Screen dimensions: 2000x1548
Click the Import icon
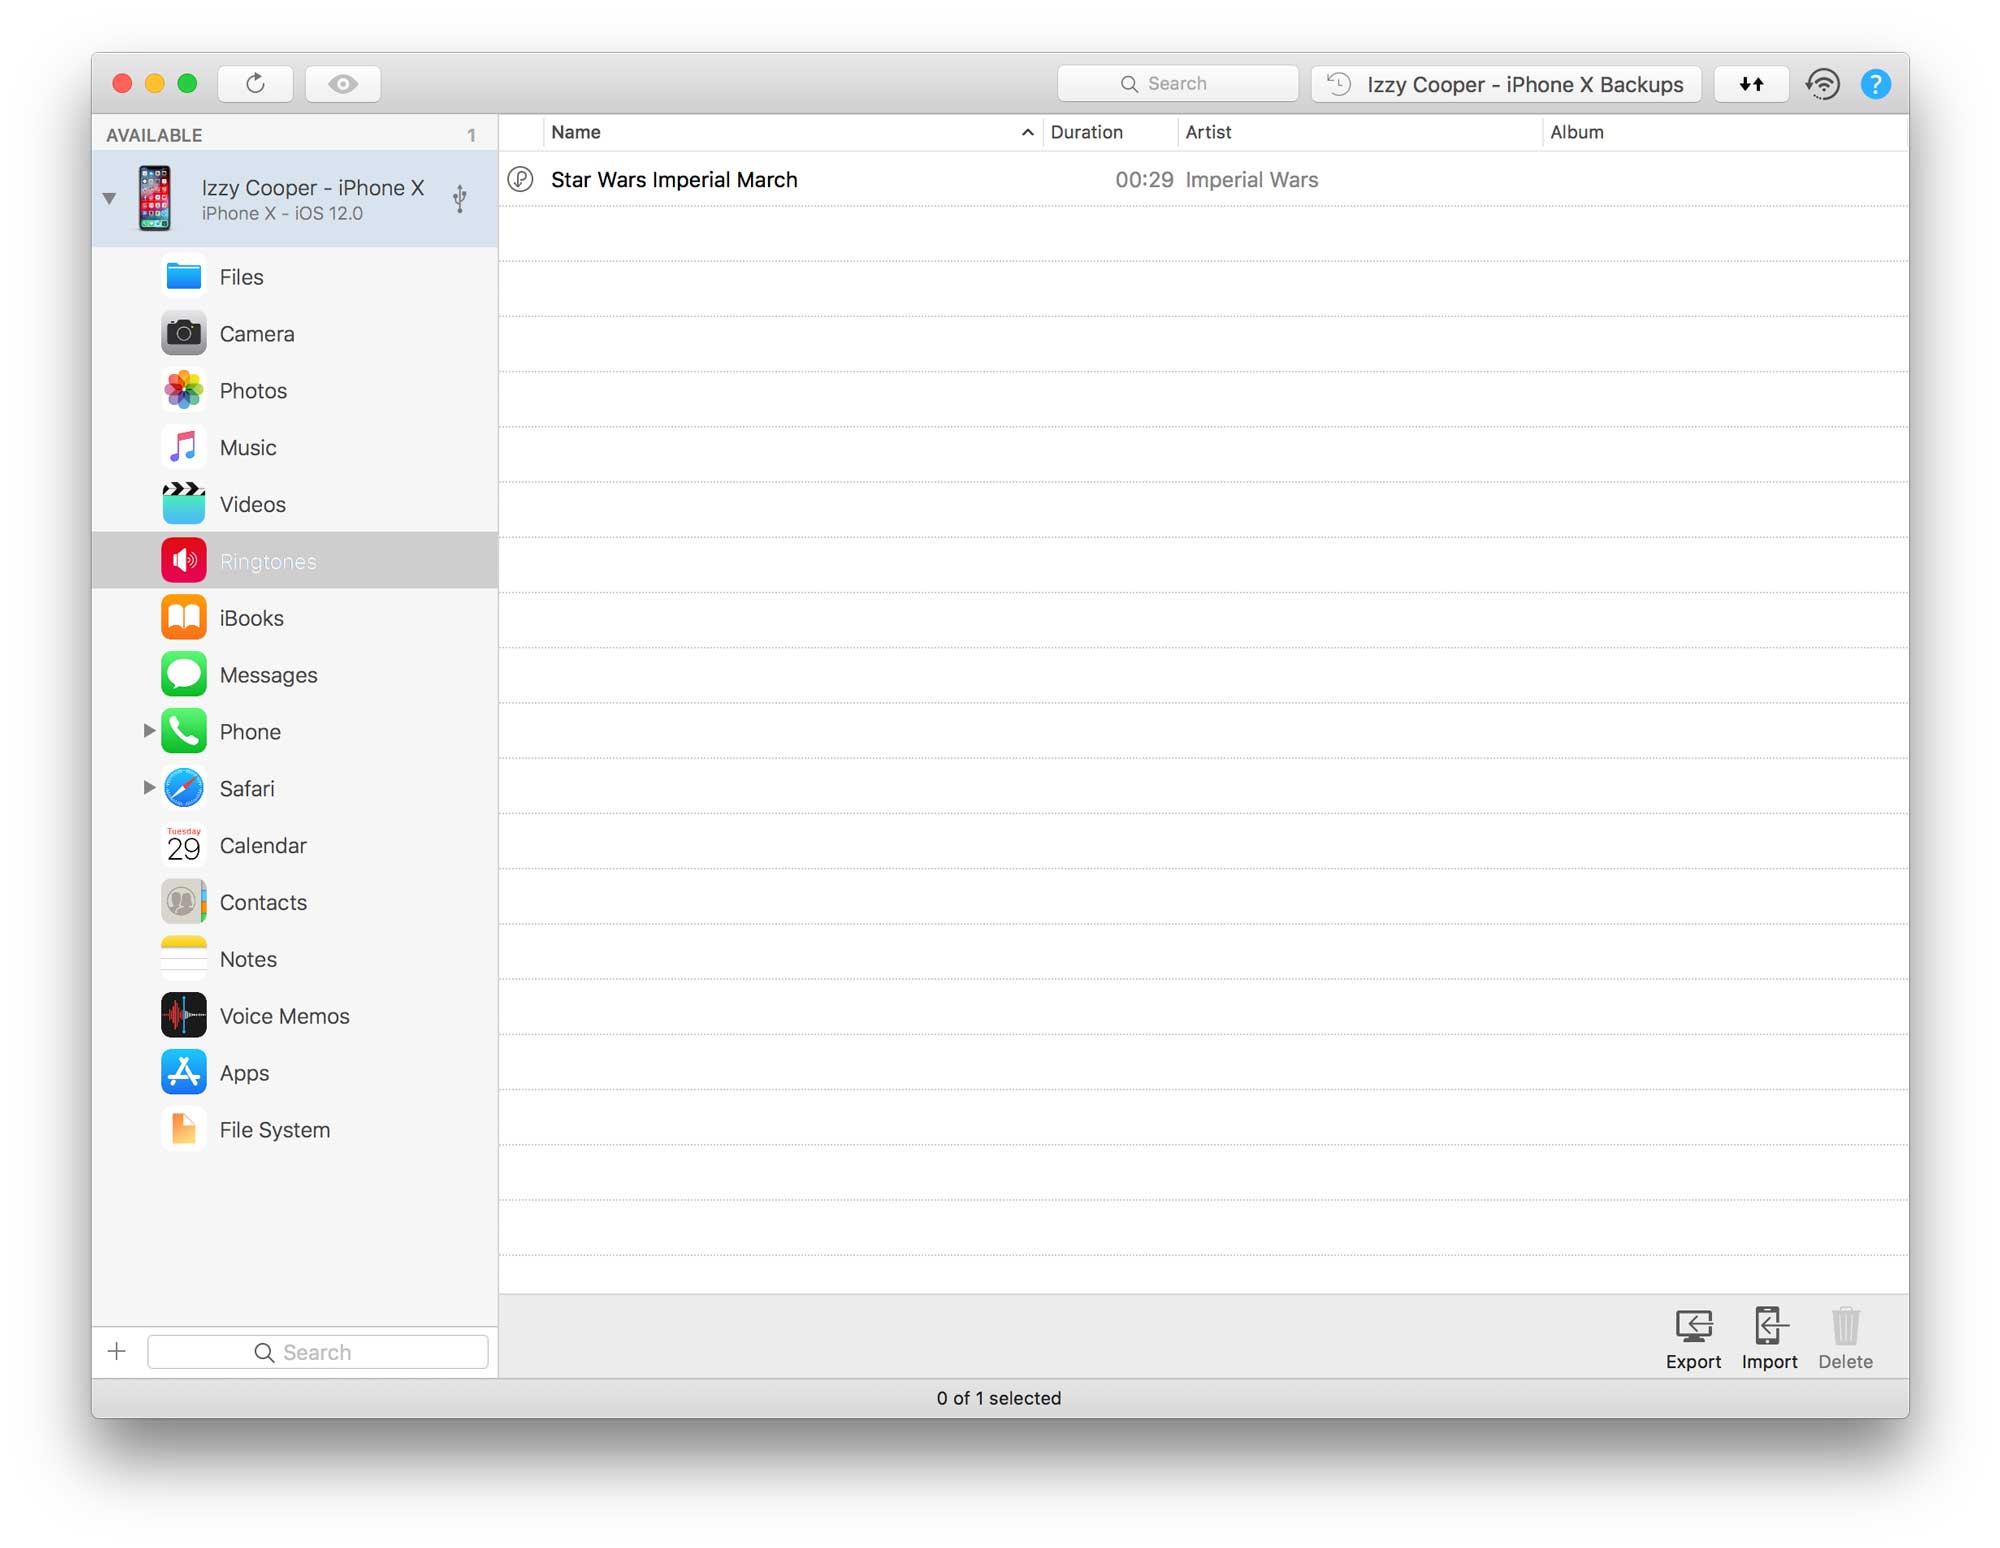[1769, 1327]
